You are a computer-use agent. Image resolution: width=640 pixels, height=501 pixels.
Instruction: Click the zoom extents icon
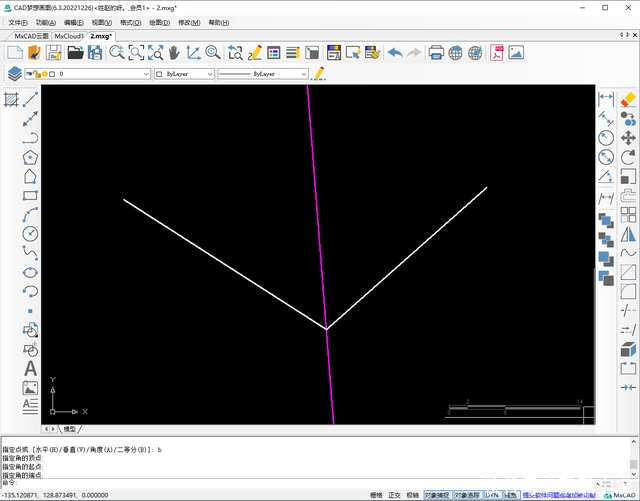155,53
